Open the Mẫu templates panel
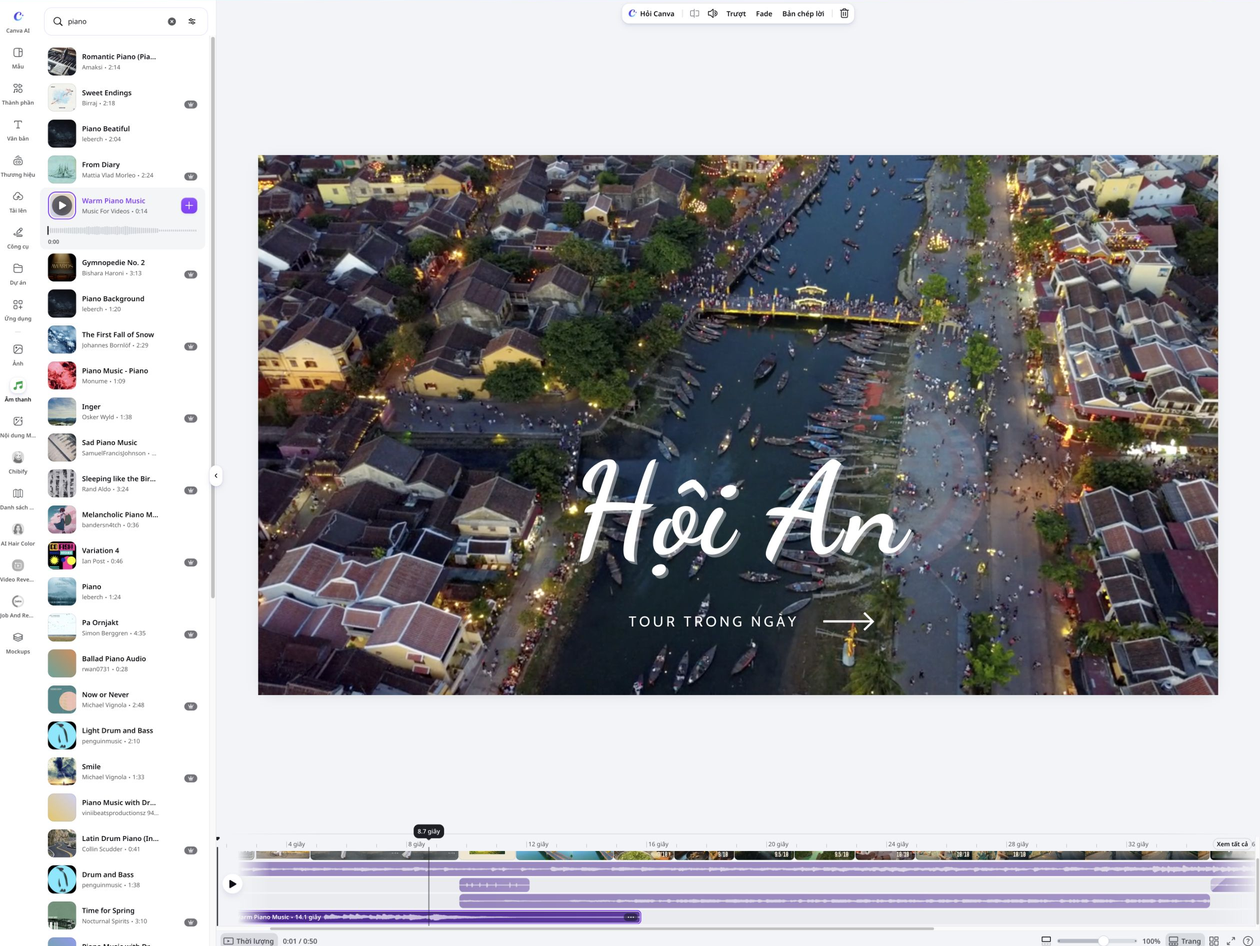The image size is (1260, 946). click(x=17, y=57)
